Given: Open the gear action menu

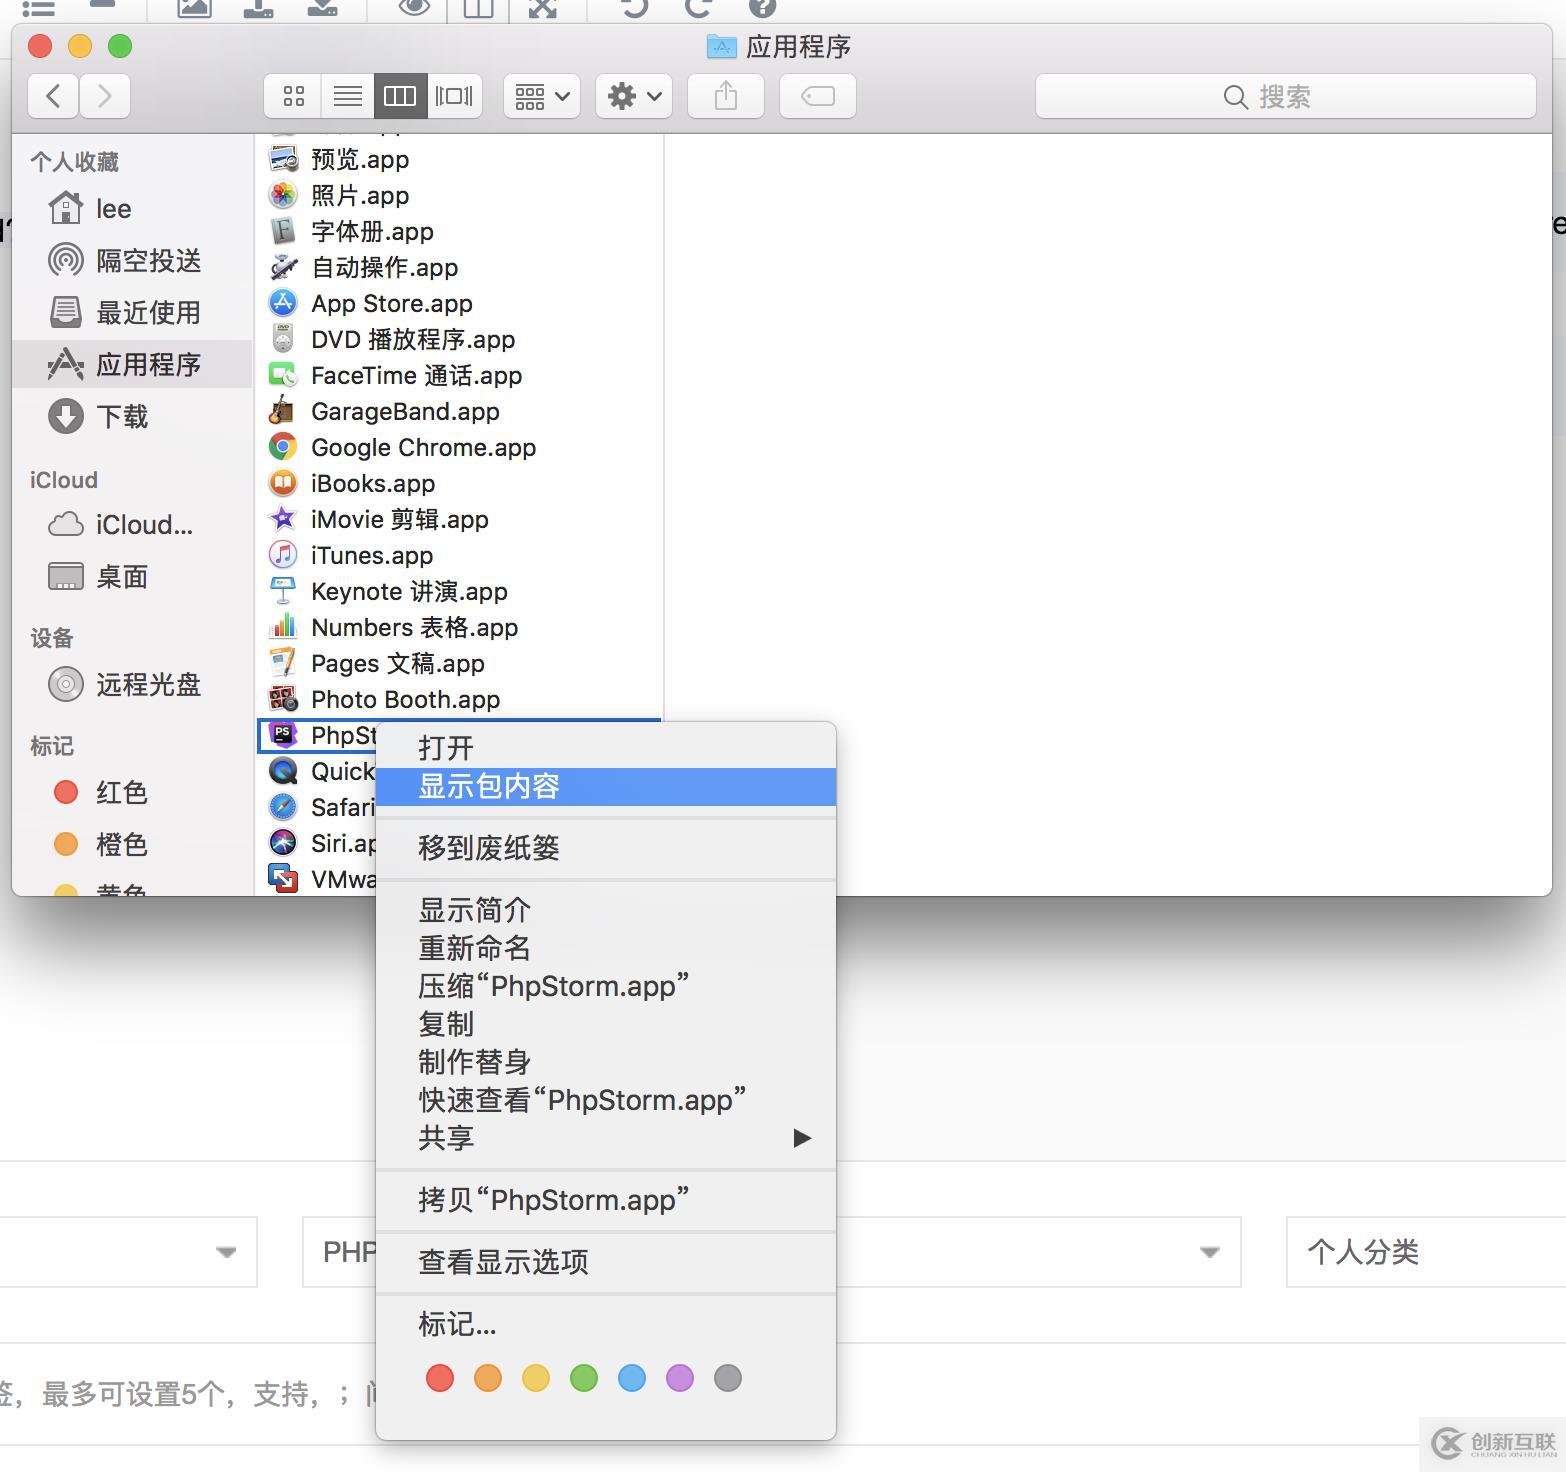Looking at the screenshot, I should coord(634,96).
